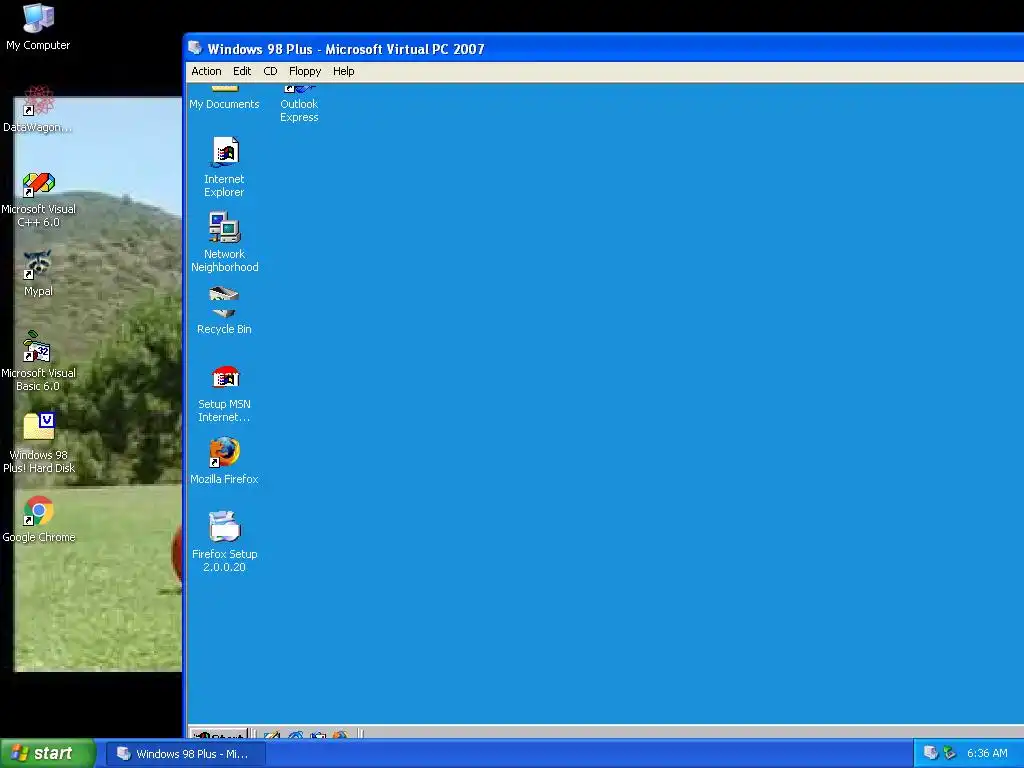Launch the DataWagon shortcut

click(x=38, y=109)
